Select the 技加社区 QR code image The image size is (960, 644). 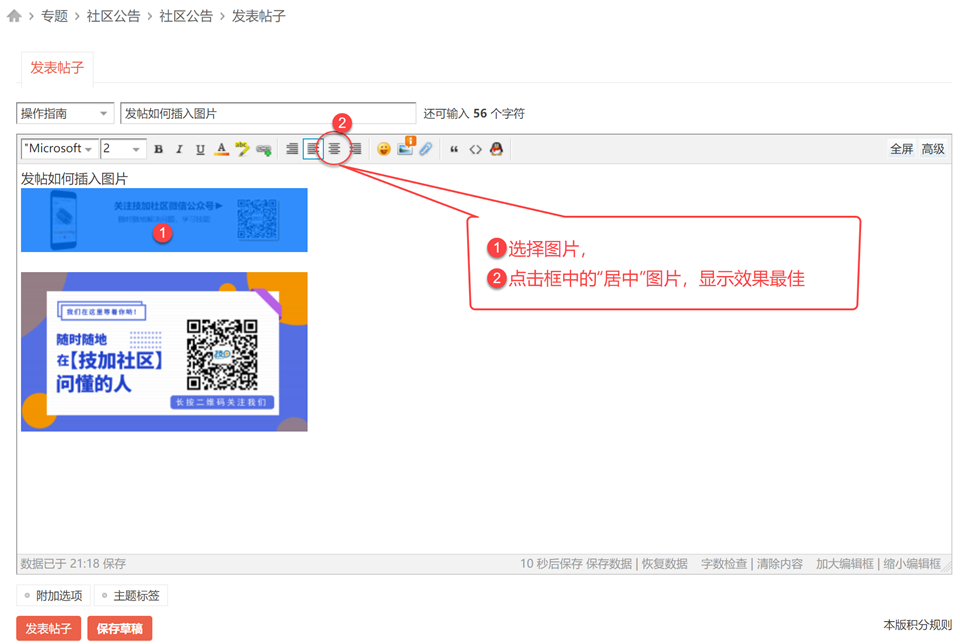[164, 352]
